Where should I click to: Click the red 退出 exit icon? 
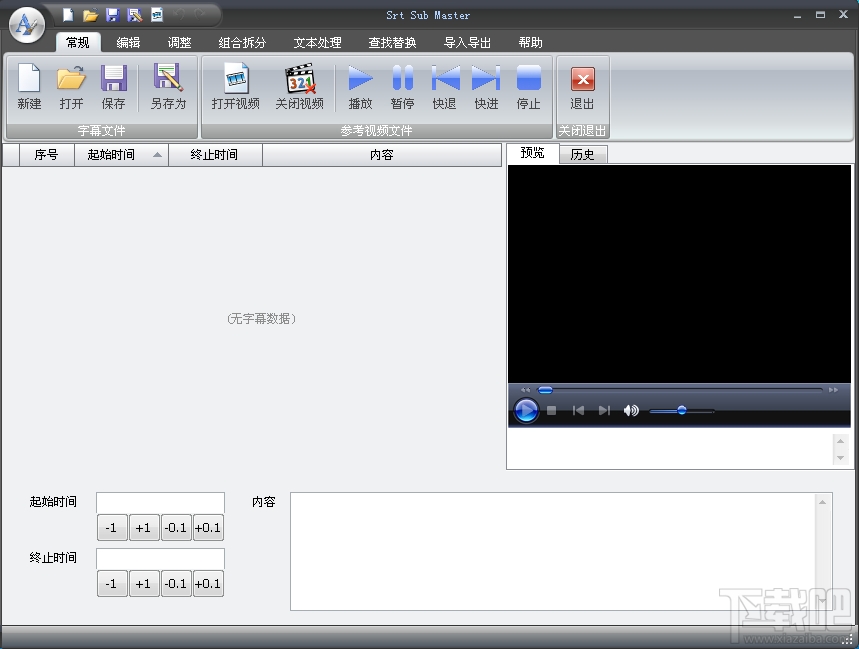coord(582,86)
